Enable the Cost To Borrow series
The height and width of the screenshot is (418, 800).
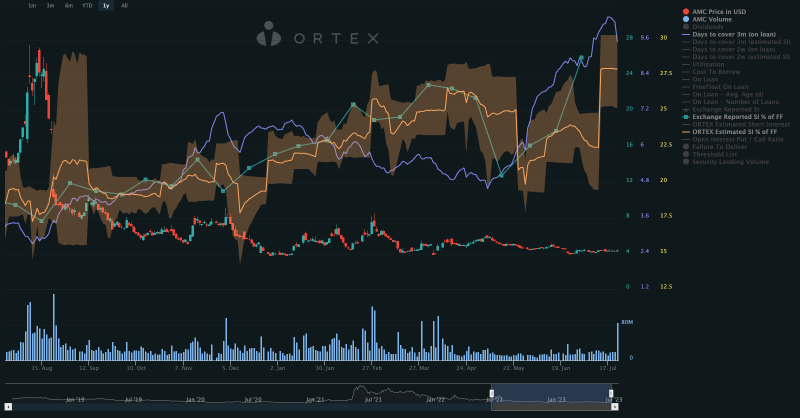pyautogui.click(x=711, y=72)
